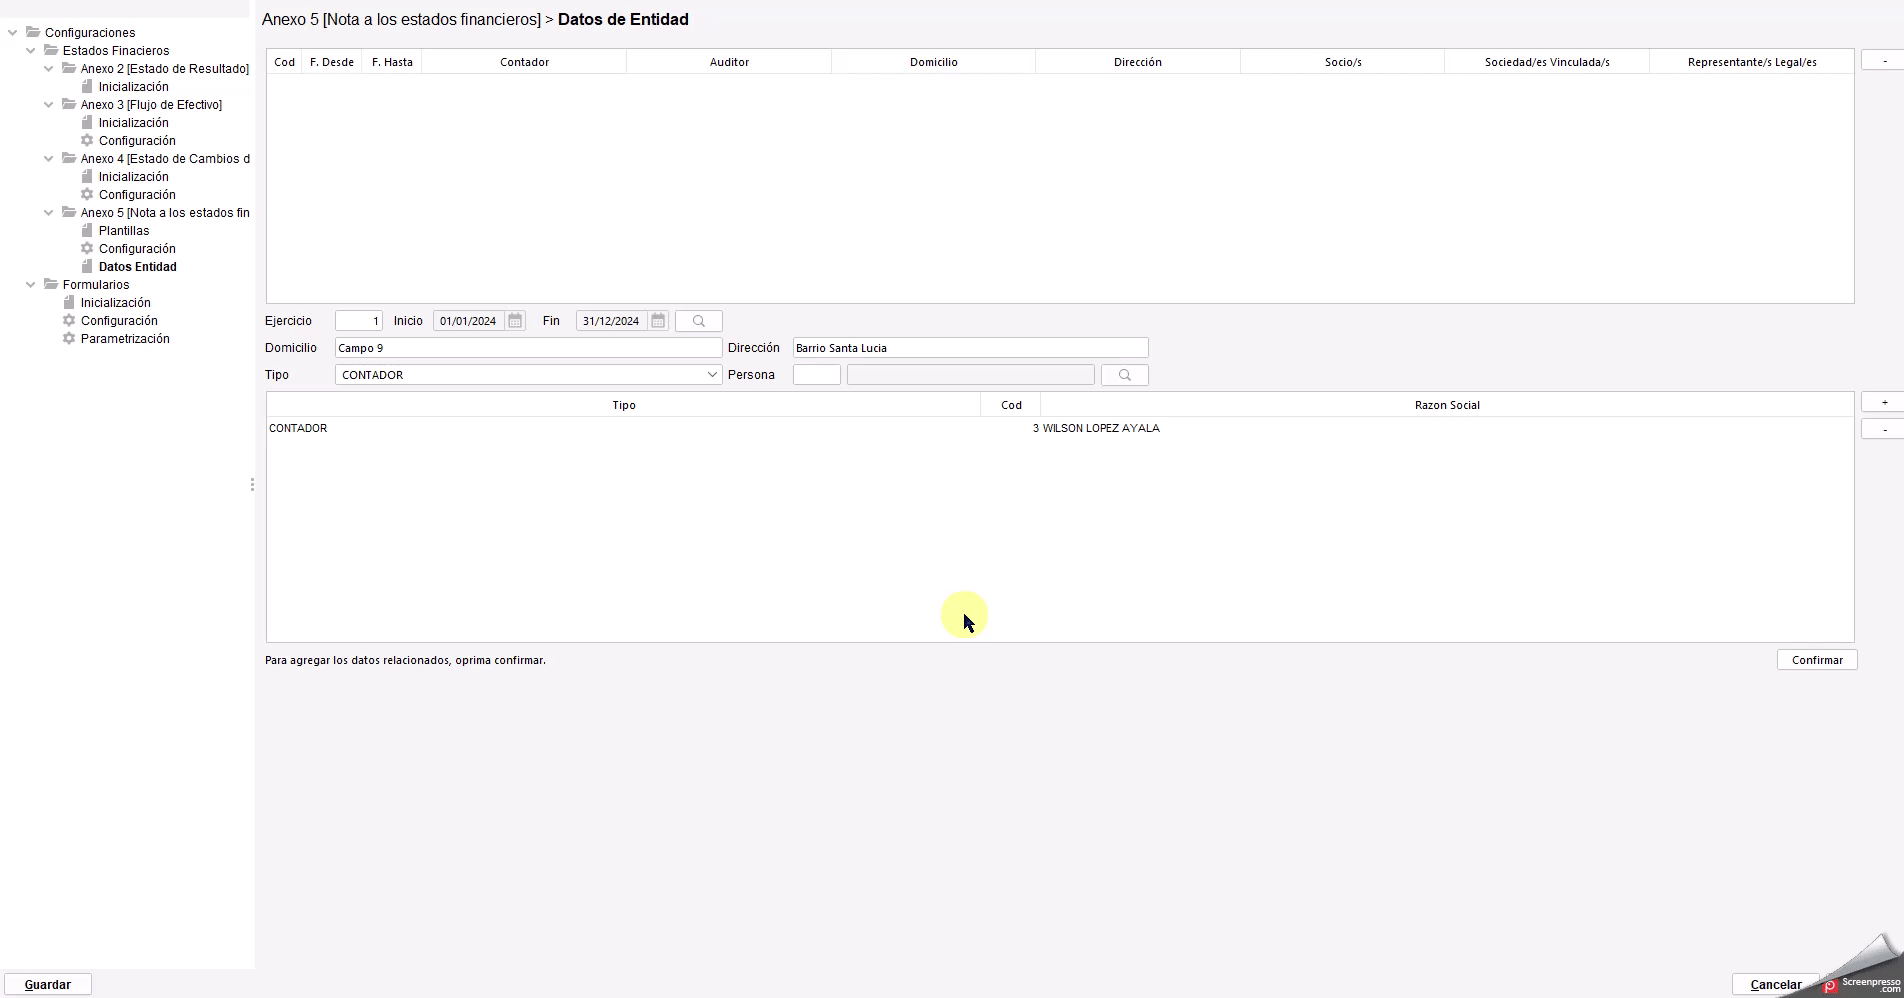Image resolution: width=1904 pixels, height=998 pixels.
Task: Click gear icon of Anexo 5 Configuración
Action: pos(87,249)
